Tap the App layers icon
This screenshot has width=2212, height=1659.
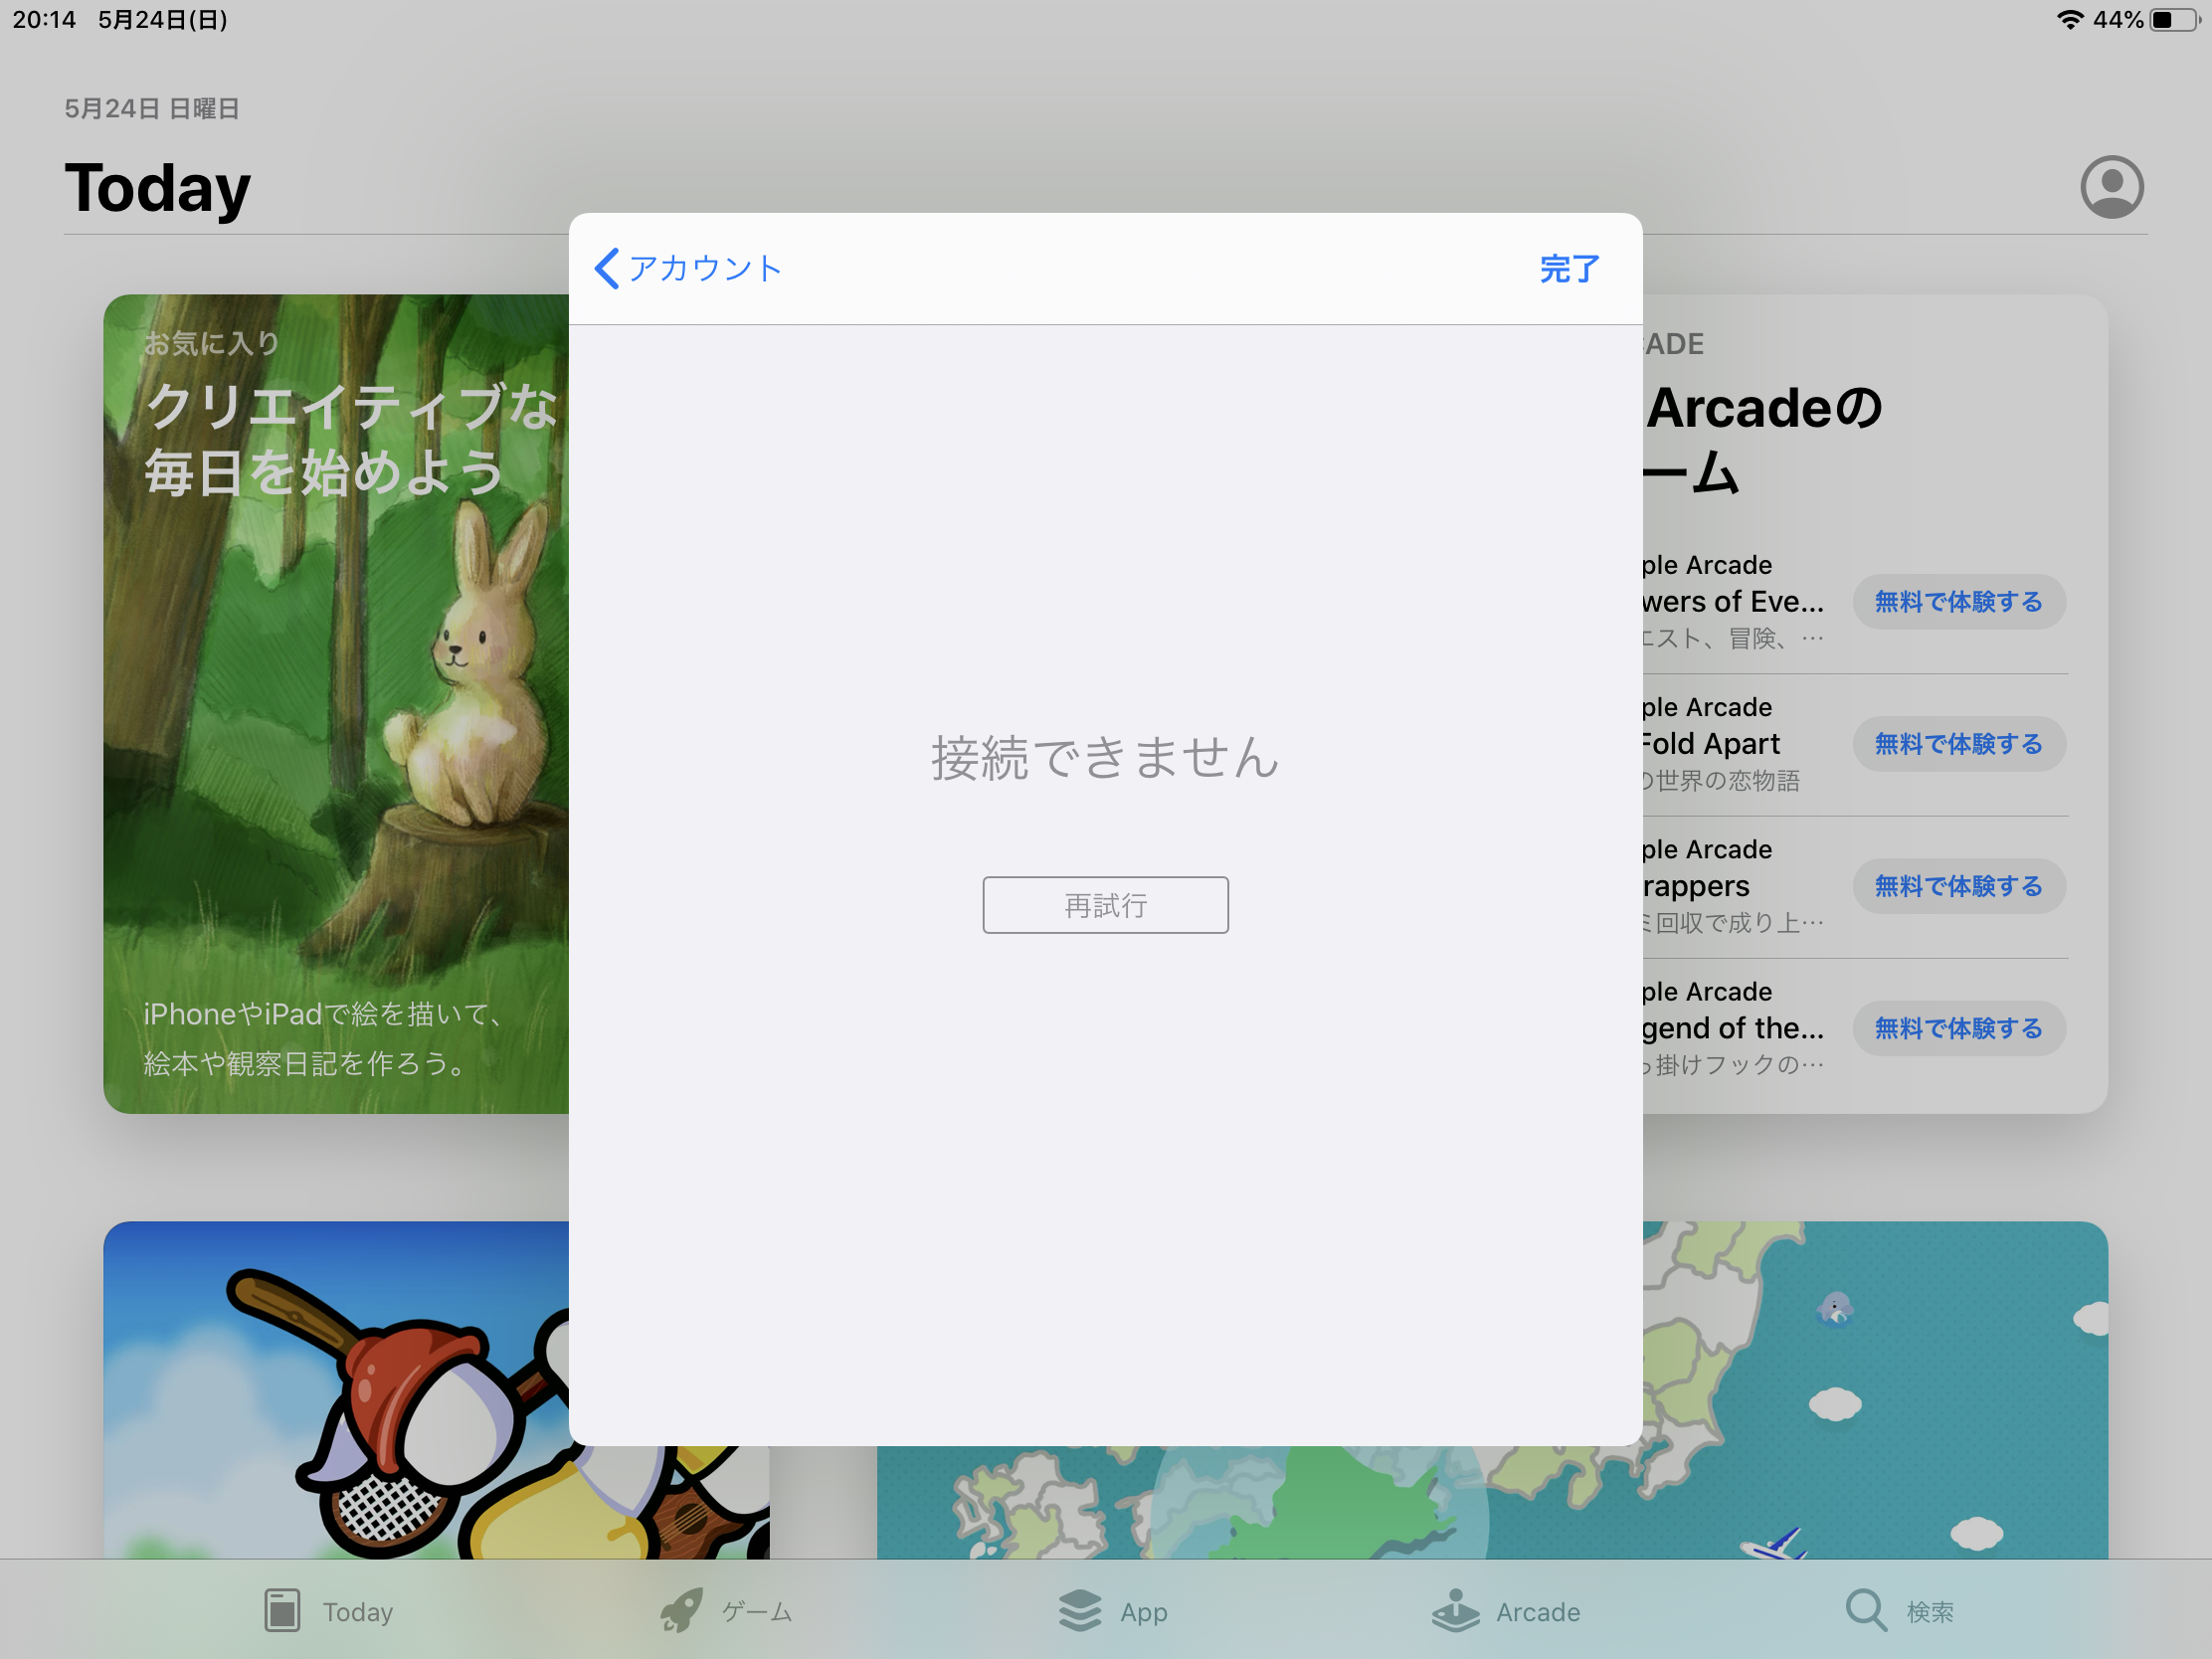(x=1080, y=1611)
